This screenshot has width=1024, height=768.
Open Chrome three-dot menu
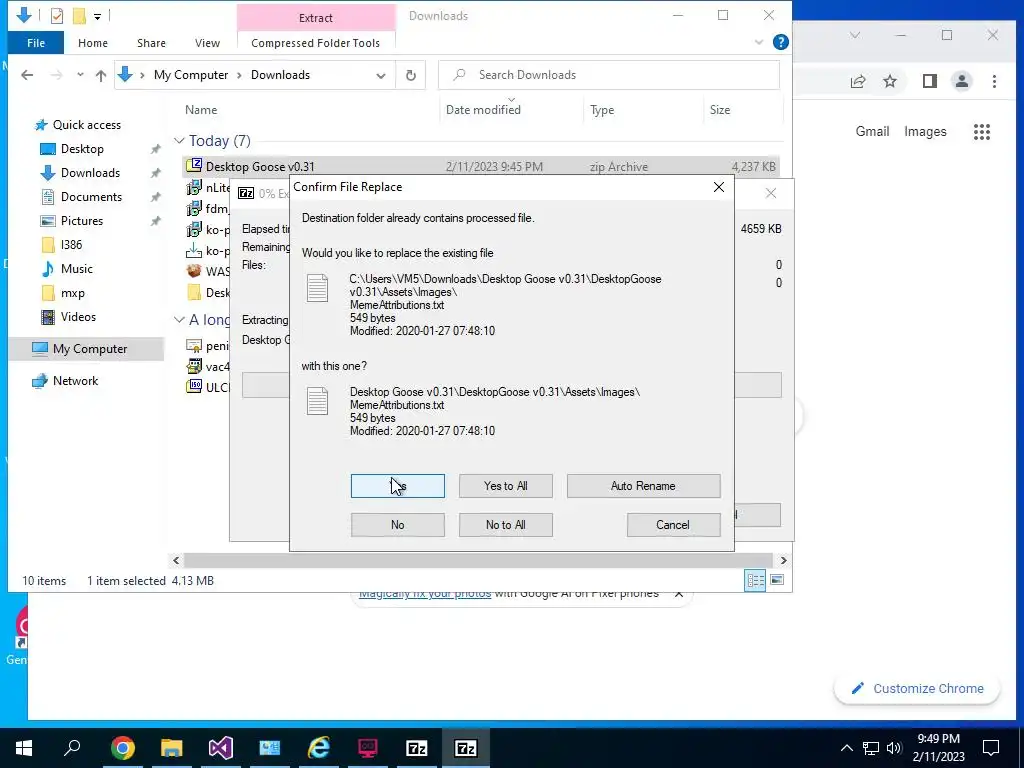pyautogui.click(x=994, y=82)
